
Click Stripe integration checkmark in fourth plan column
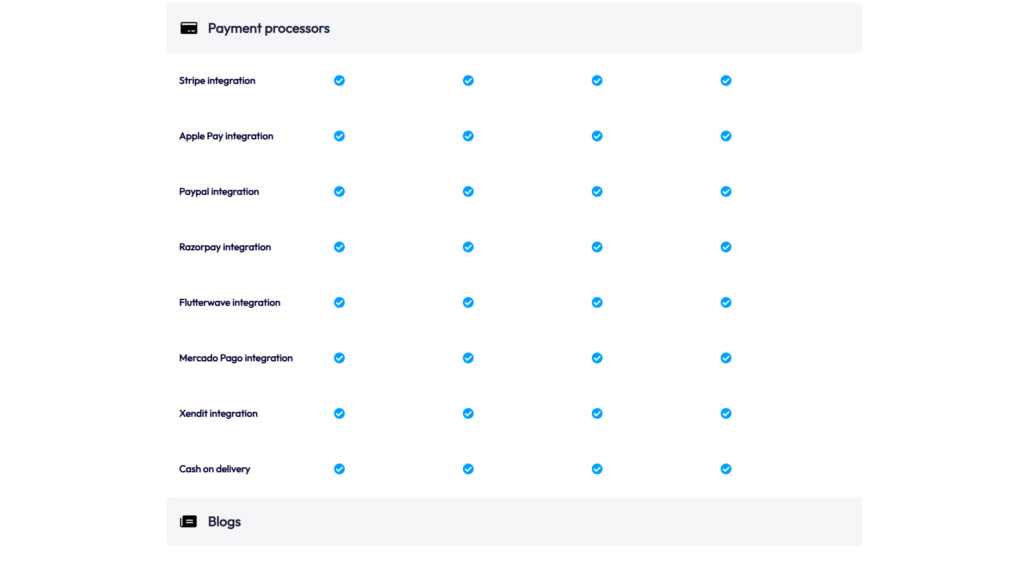pos(726,80)
